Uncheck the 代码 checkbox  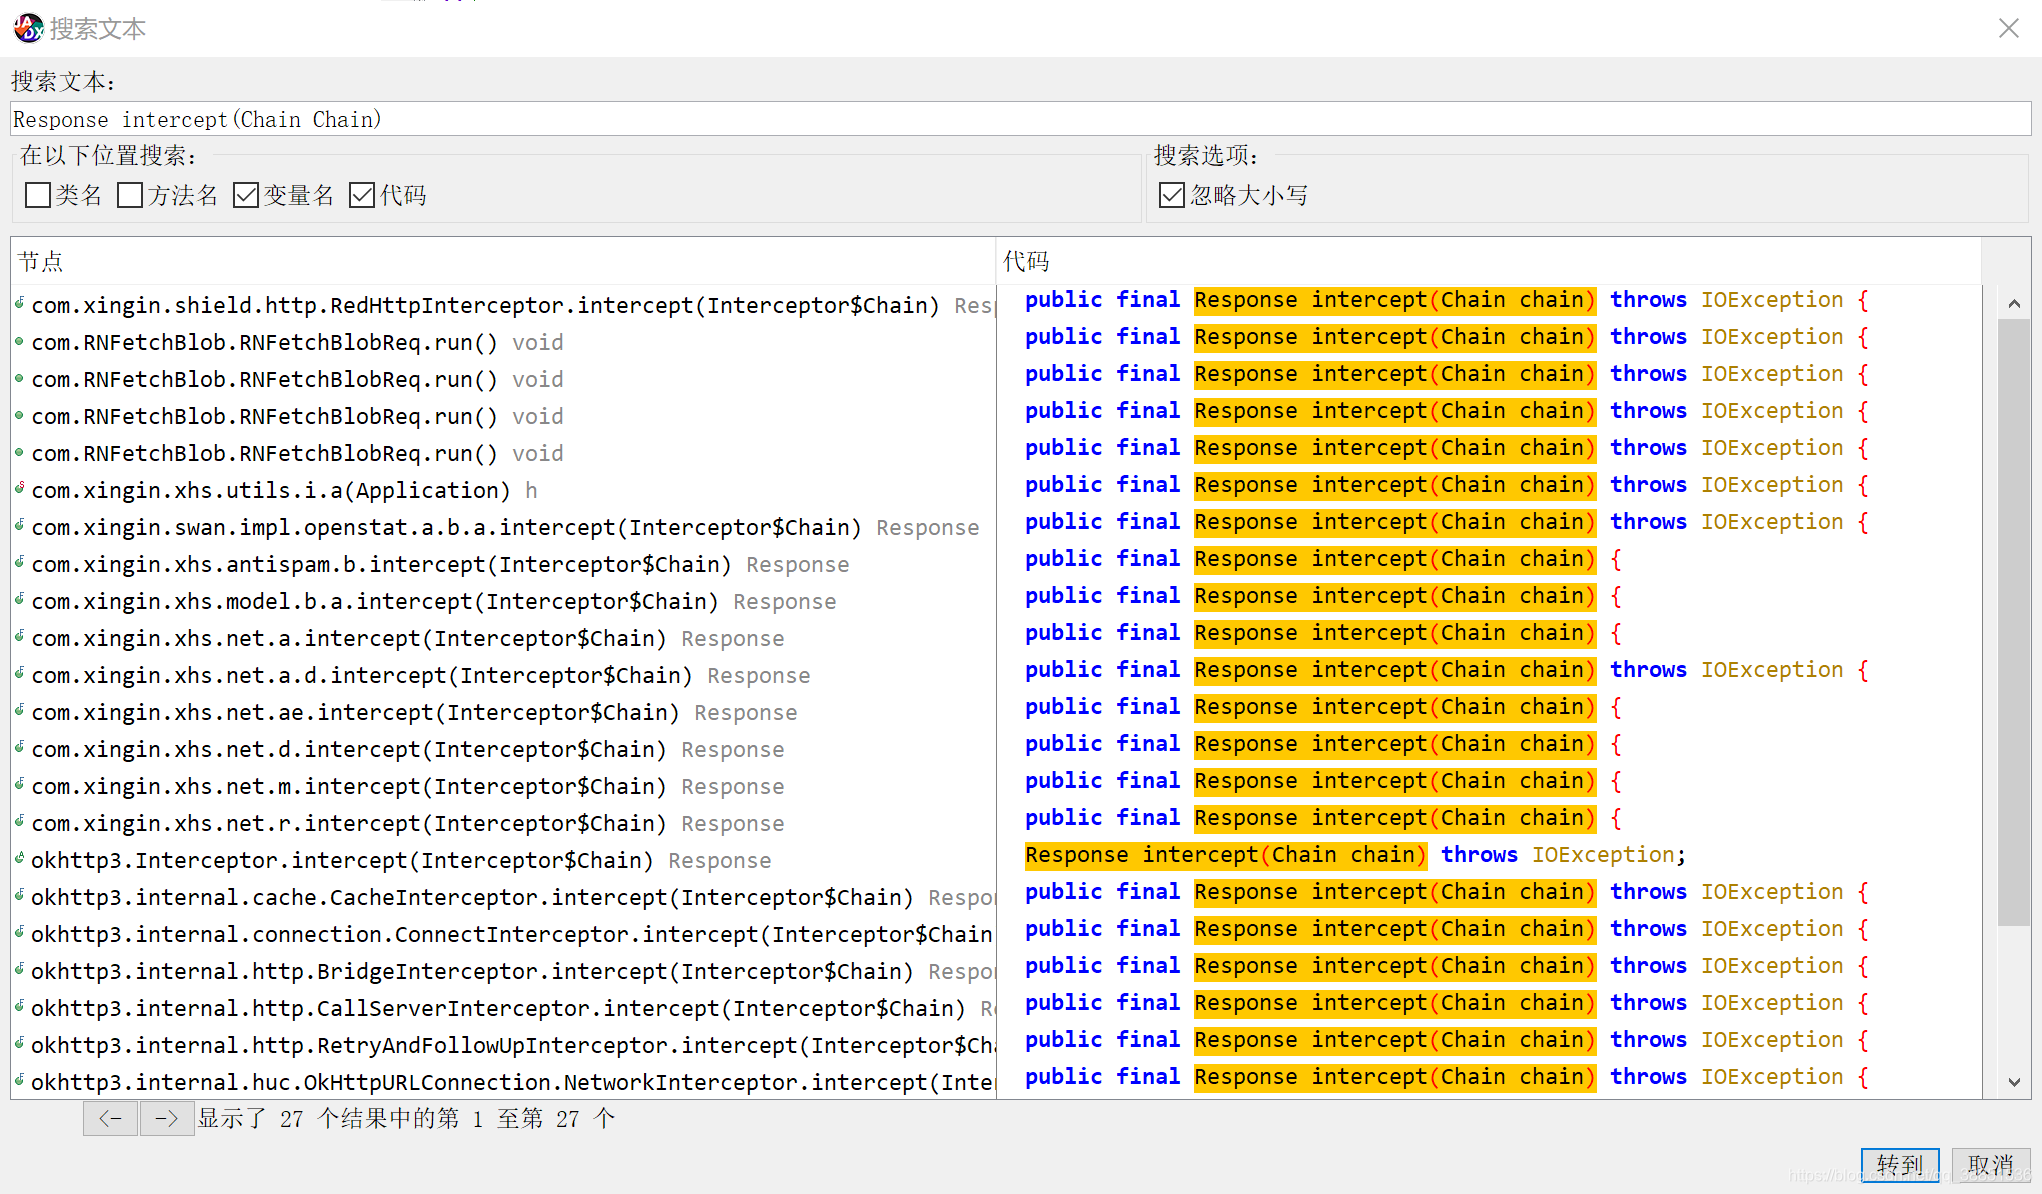[362, 195]
